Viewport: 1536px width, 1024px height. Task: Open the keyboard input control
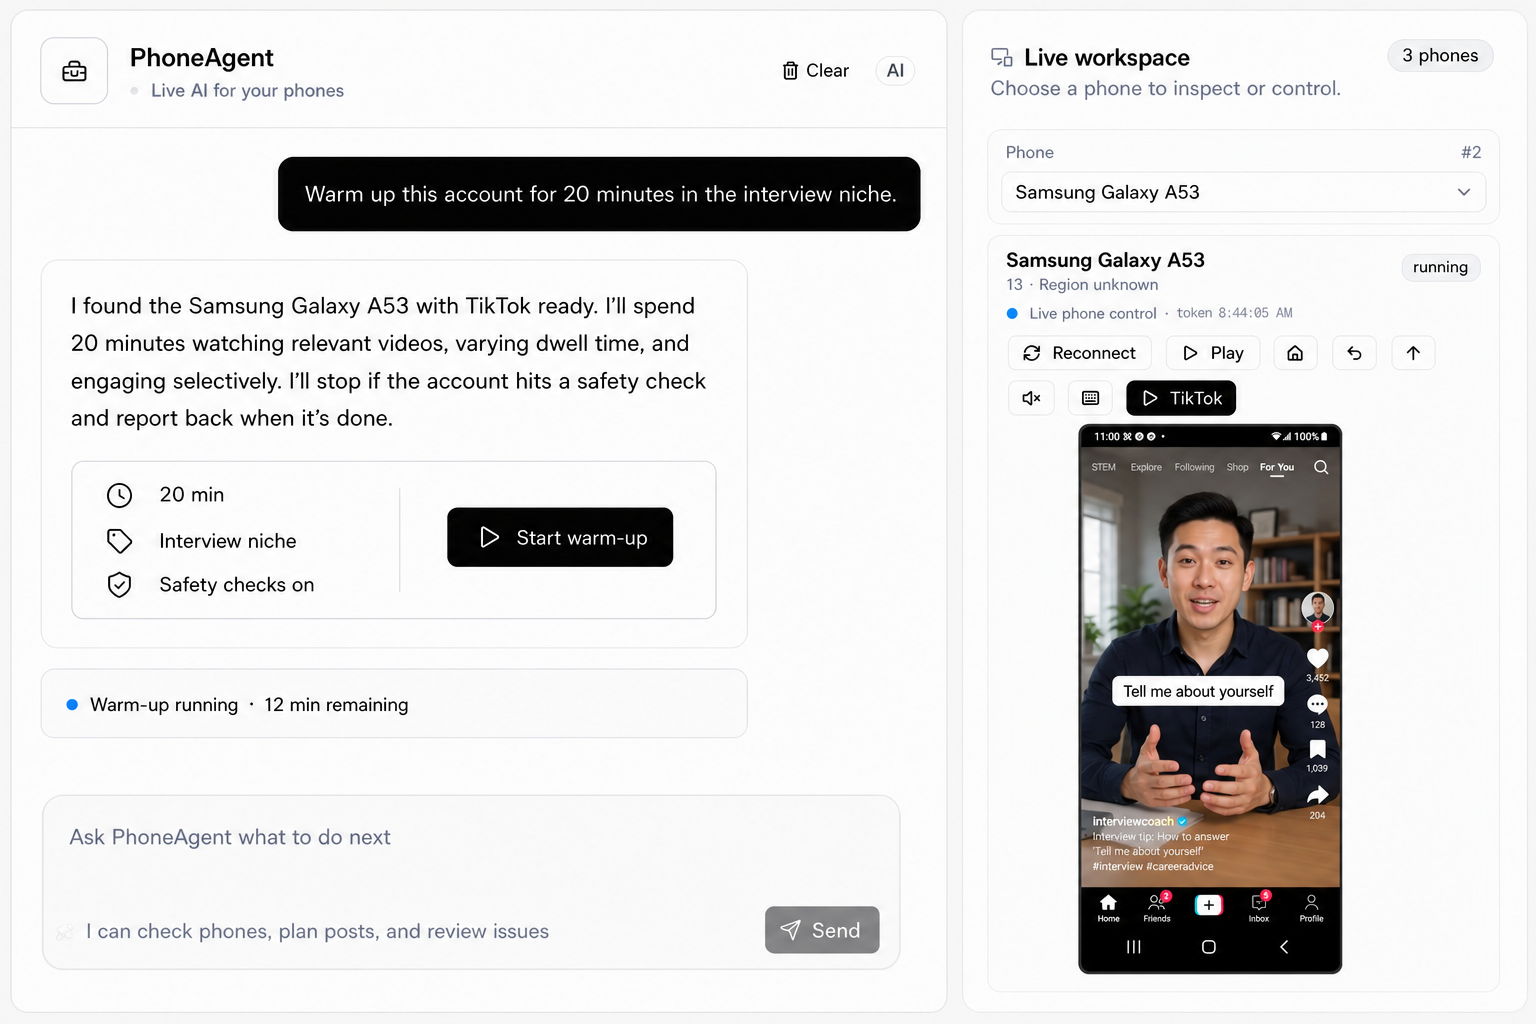(1090, 398)
